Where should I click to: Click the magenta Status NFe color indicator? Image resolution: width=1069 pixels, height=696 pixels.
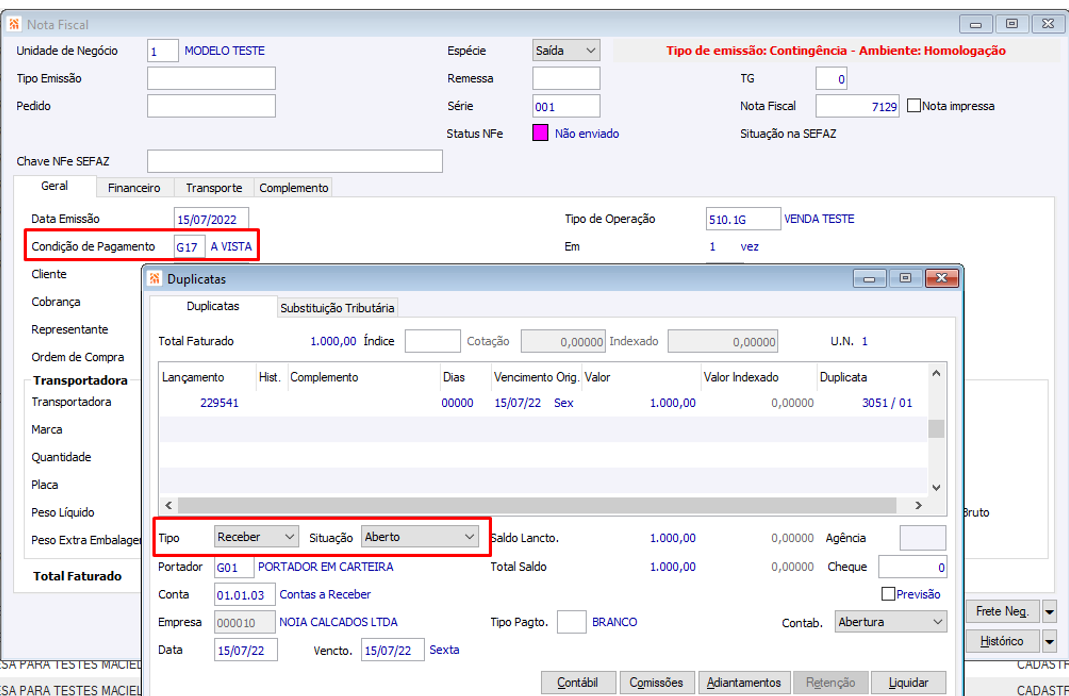pos(540,133)
